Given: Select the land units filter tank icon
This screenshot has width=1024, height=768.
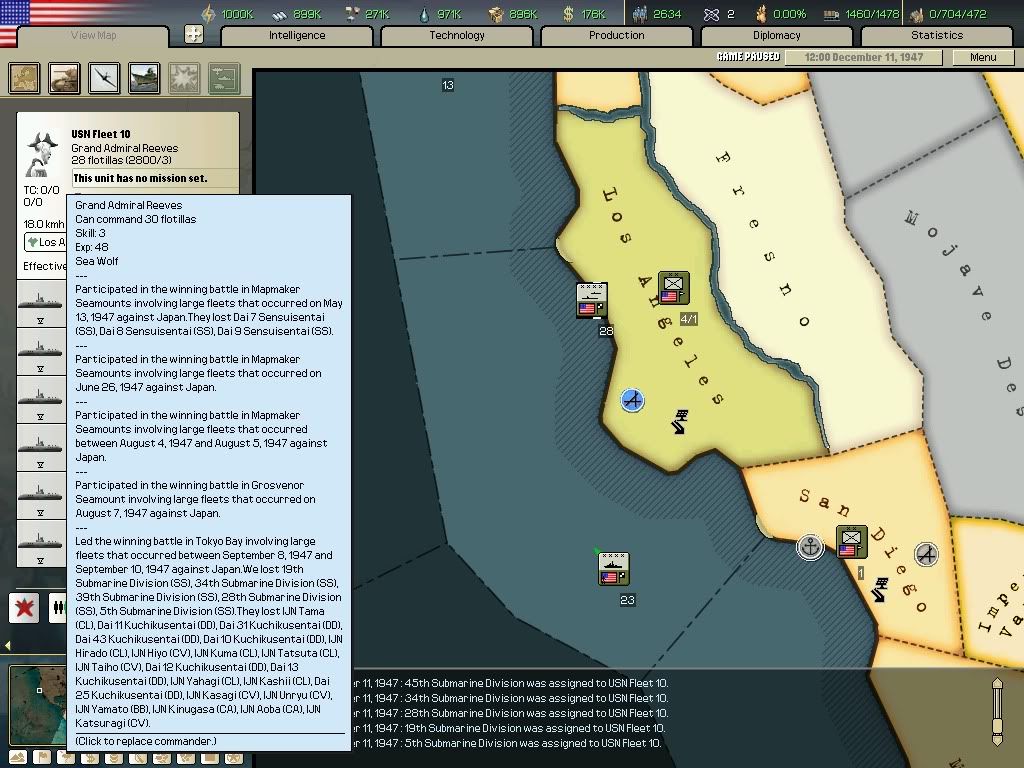Looking at the screenshot, I should point(64,78).
